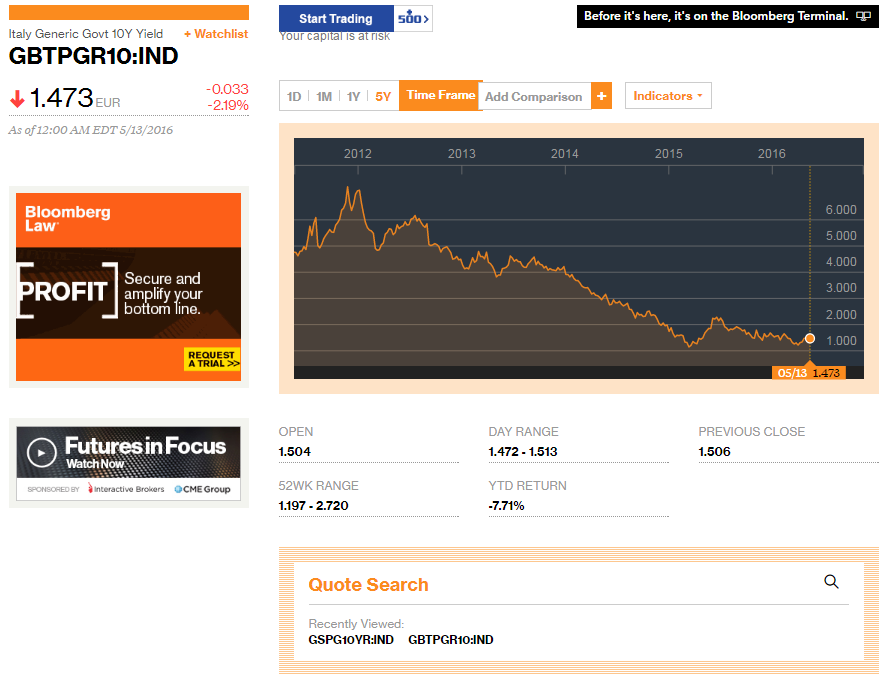The image size is (895, 687).
Task: Click the orange plus add comparison button
Action: 601,96
